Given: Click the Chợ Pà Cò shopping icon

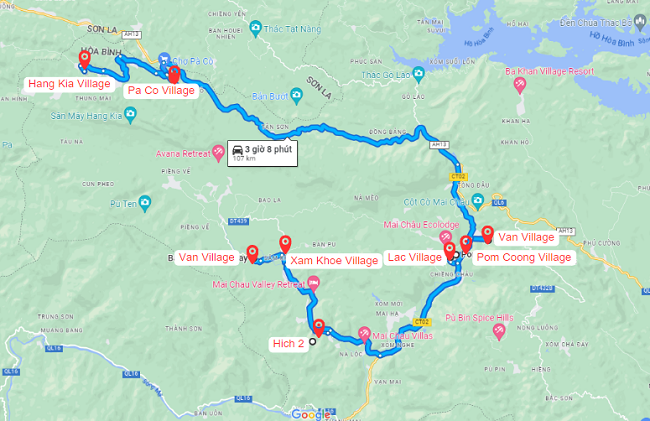Looking at the screenshot, I should (x=164, y=59).
